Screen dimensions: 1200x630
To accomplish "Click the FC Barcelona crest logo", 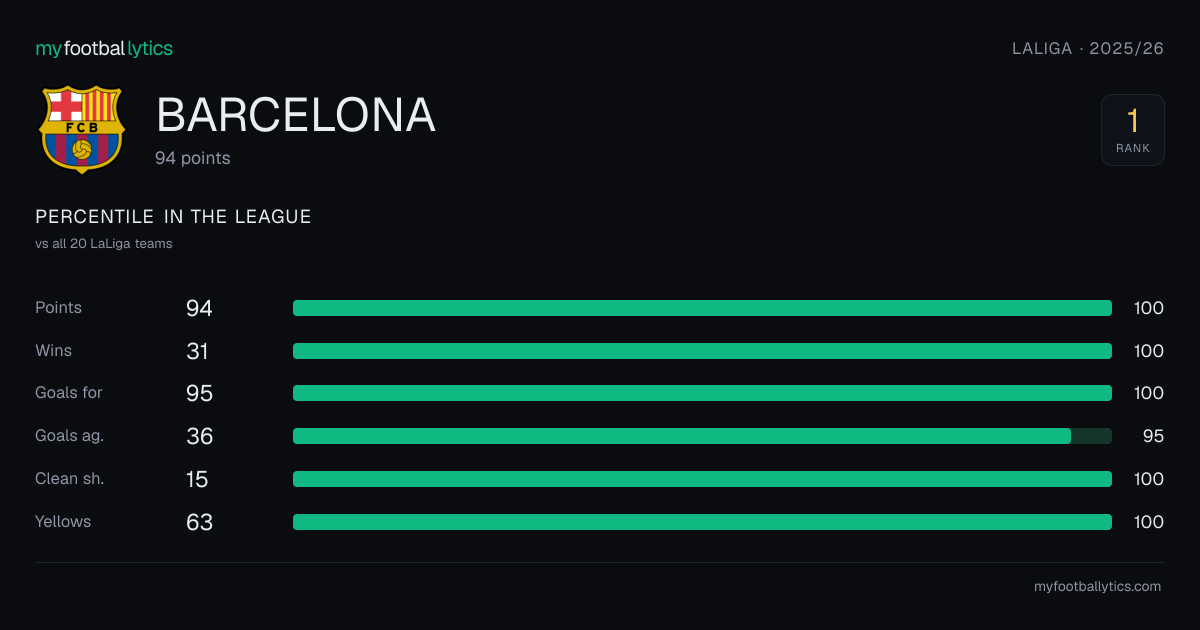I will [81, 129].
